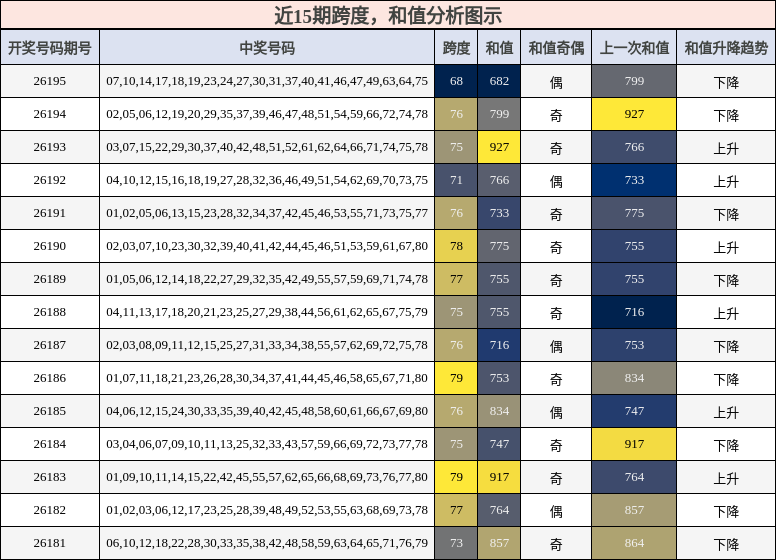The height and width of the screenshot is (560, 776).
Task: Click the 和值 column header
Action: pos(499,48)
